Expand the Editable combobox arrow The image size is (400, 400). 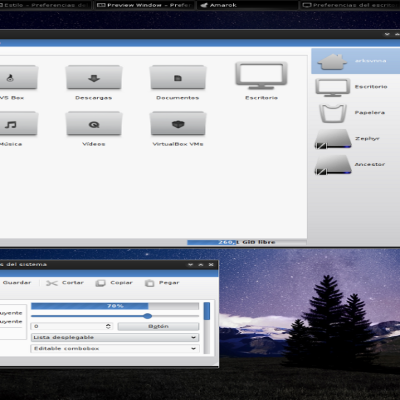(193, 349)
